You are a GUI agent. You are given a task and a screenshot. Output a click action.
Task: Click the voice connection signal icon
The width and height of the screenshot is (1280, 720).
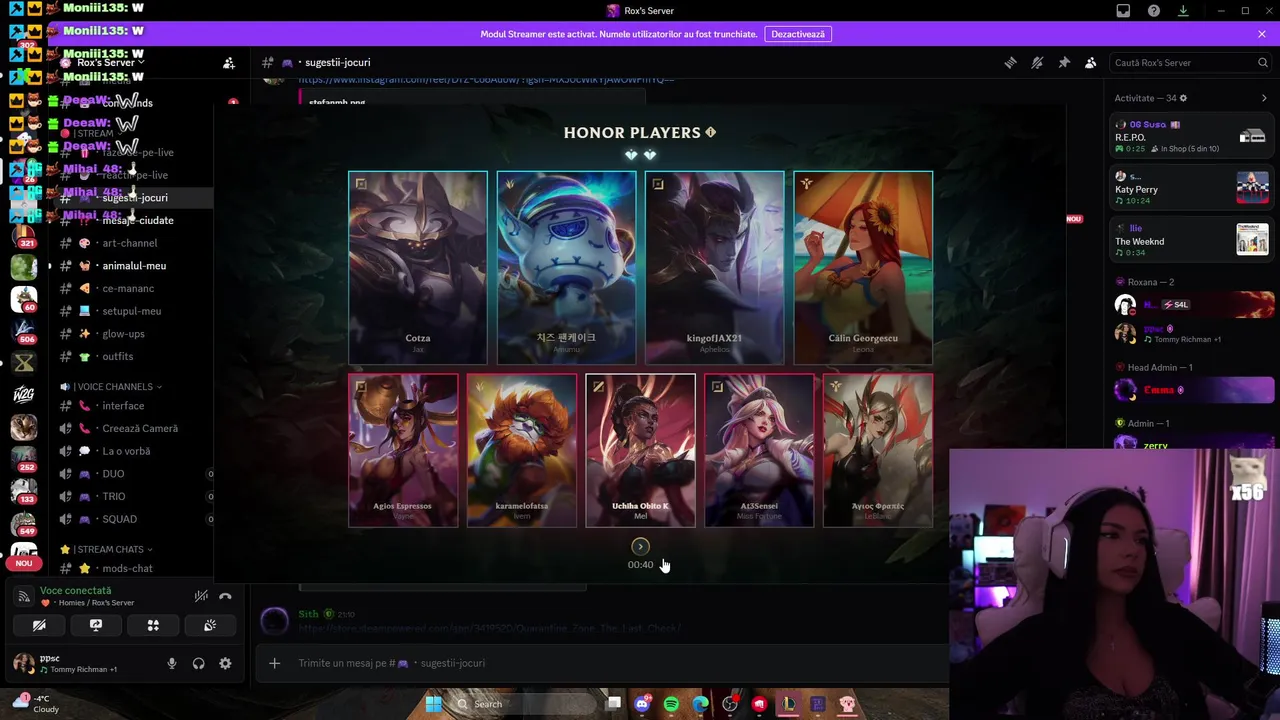(x=24, y=596)
